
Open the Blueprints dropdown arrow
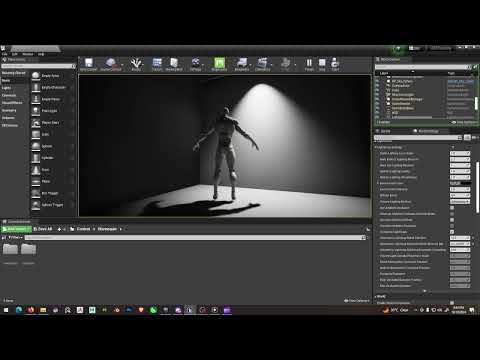pos(250,64)
